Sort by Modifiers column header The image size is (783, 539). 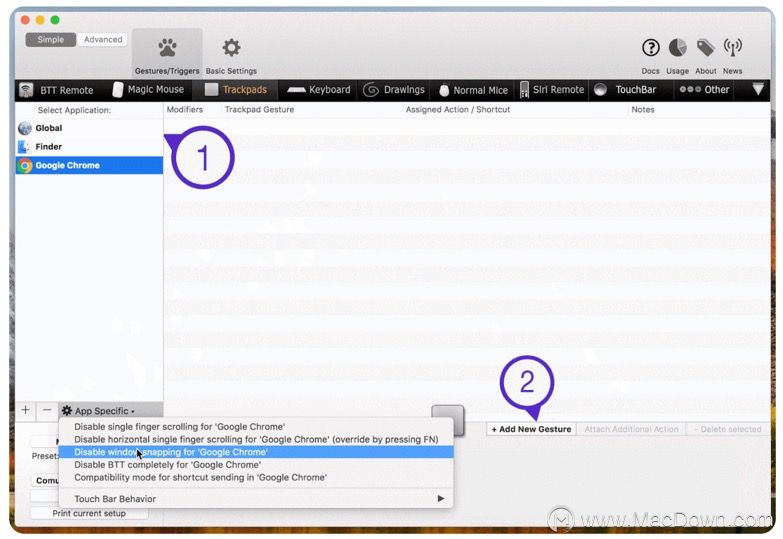pyautogui.click(x=185, y=109)
